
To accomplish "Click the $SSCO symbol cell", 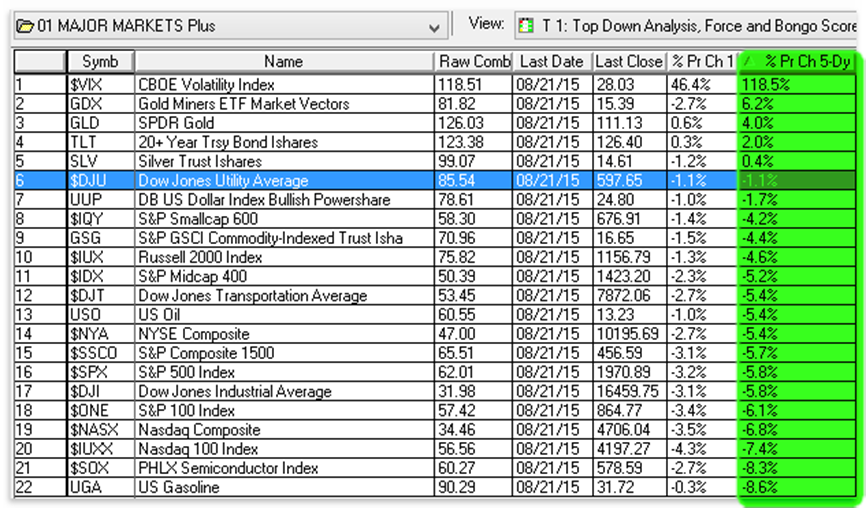I will point(101,353).
